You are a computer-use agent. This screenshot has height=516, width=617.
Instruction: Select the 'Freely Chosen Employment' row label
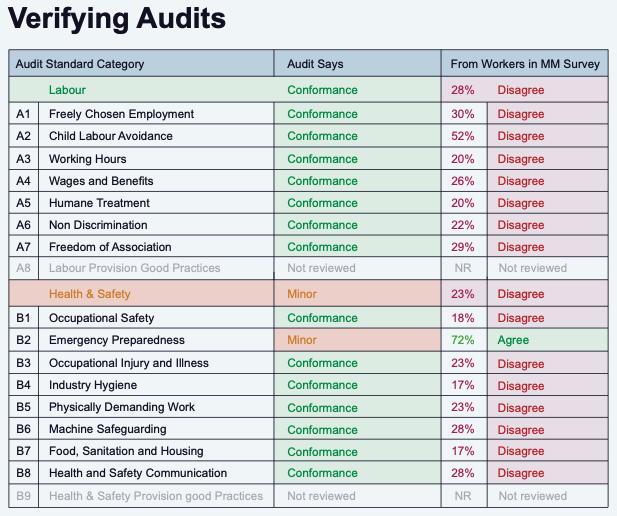coord(121,114)
